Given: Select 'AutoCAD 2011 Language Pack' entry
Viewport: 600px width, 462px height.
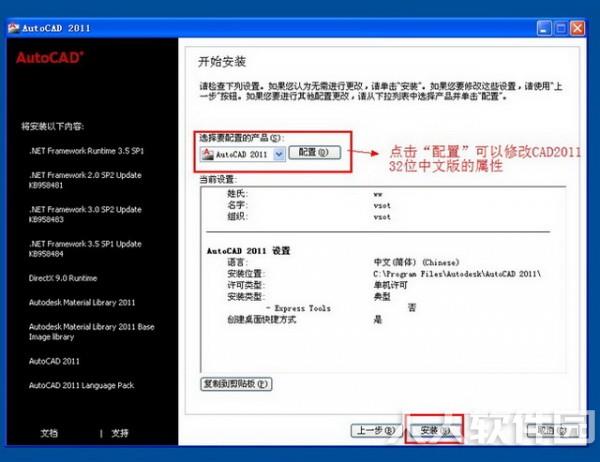Looking at the screenshot, I should (x=82, y=385).
